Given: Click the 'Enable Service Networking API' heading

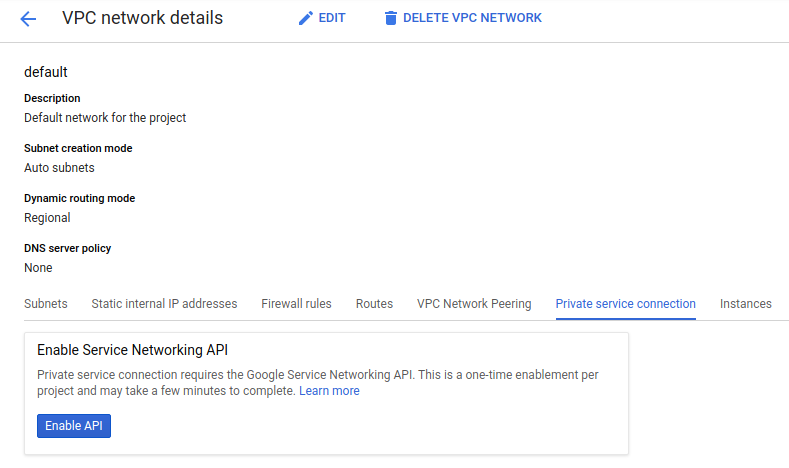Looking at the screenshot, I should click(x=132, y=351).
